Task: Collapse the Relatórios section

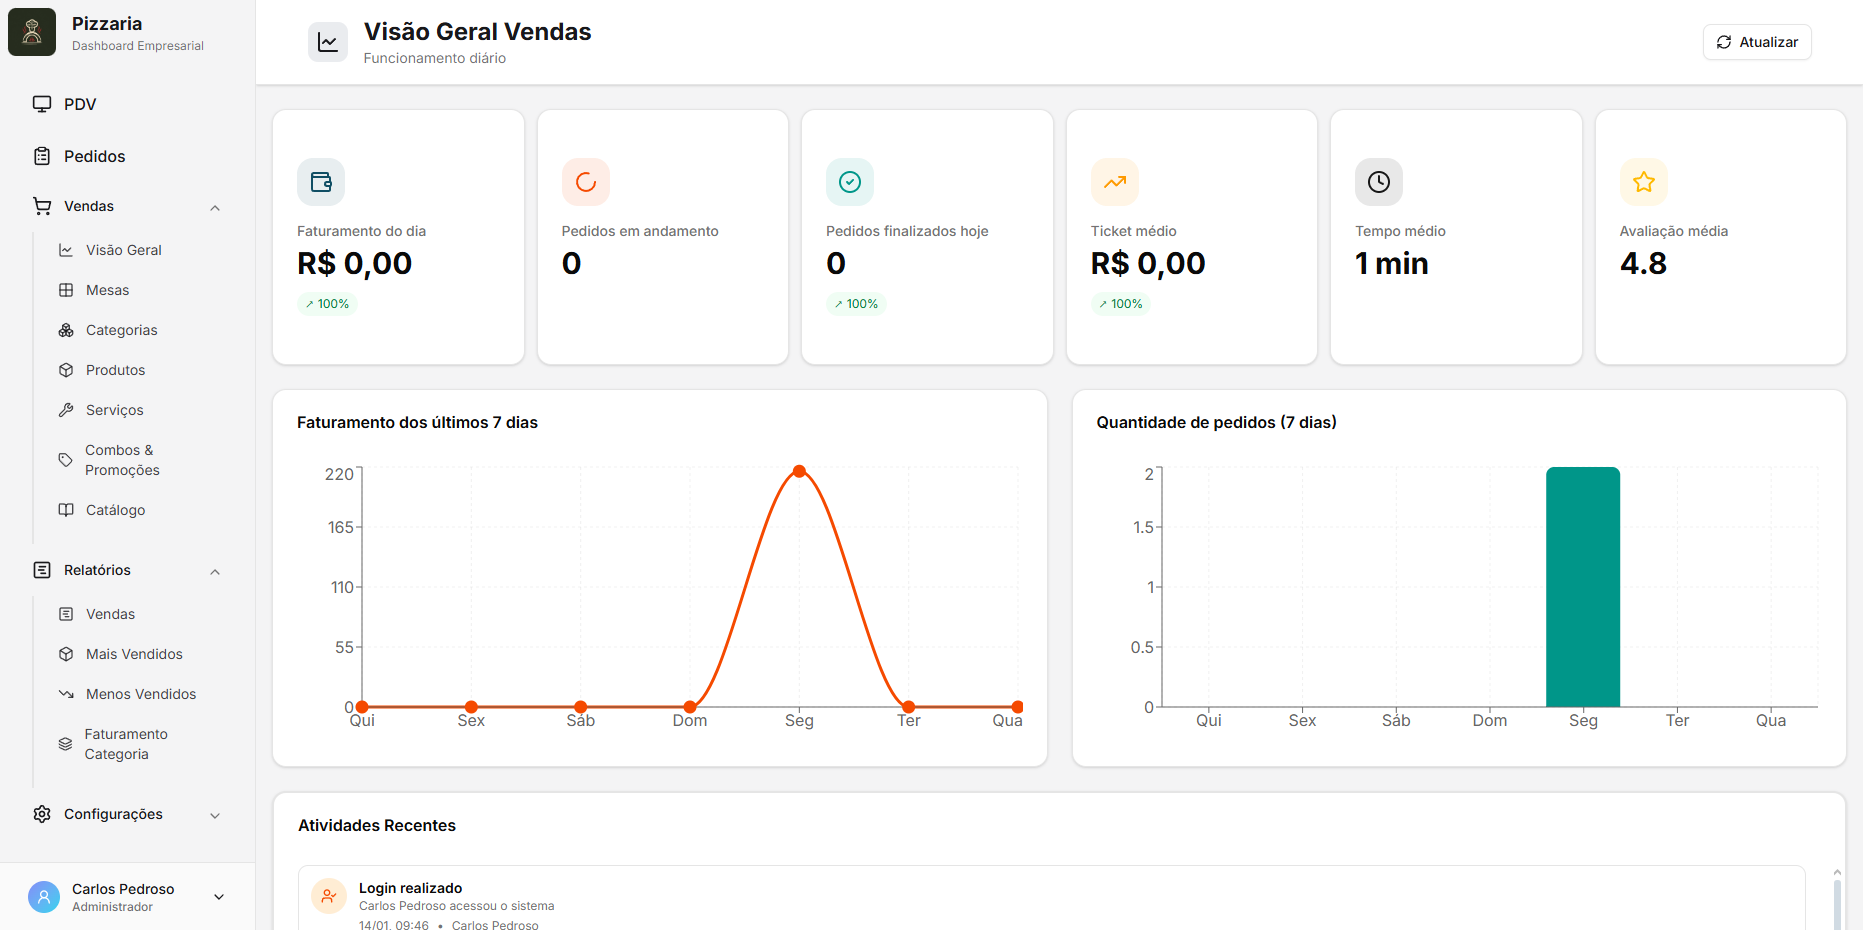Action: coord(214,570)
